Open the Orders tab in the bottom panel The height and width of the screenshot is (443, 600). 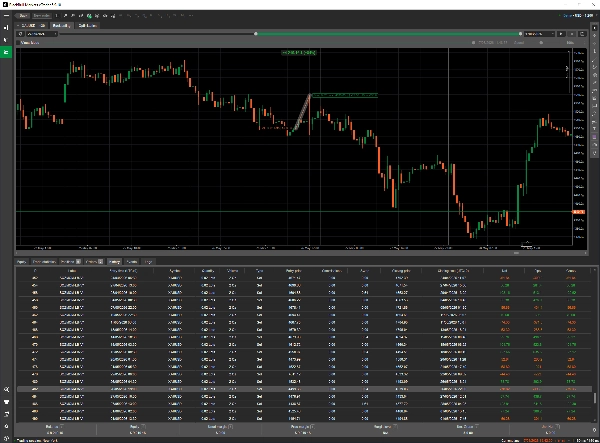point(94,262)
